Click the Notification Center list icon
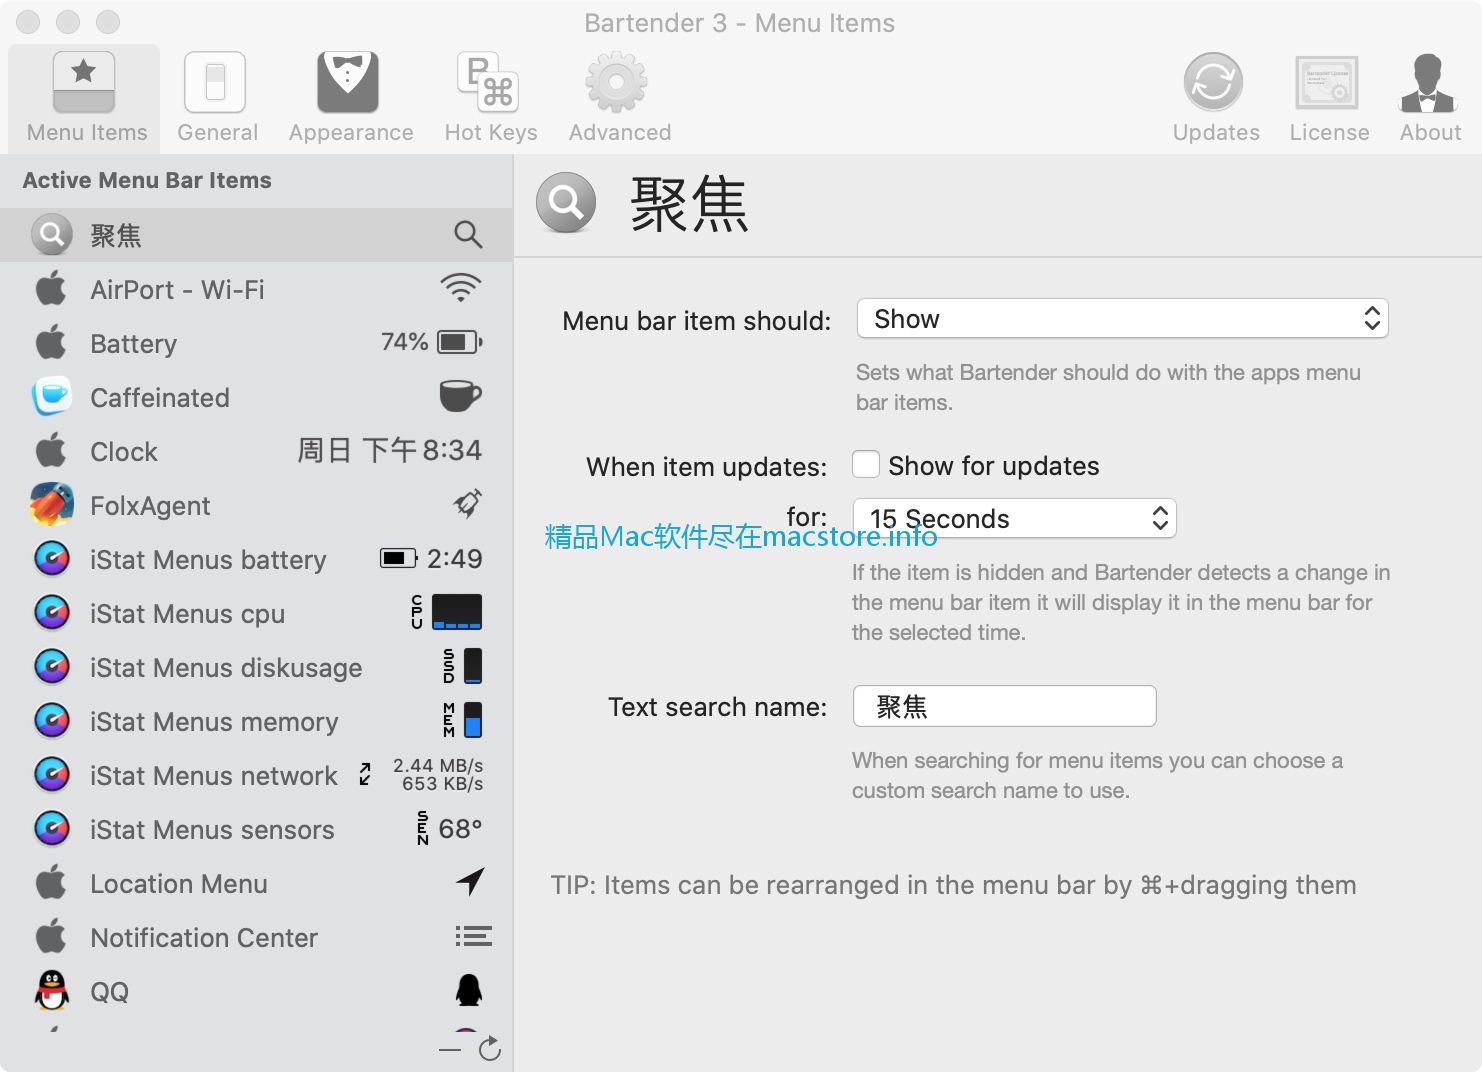Screen dimensions: 1482x1072 point(473,936)
